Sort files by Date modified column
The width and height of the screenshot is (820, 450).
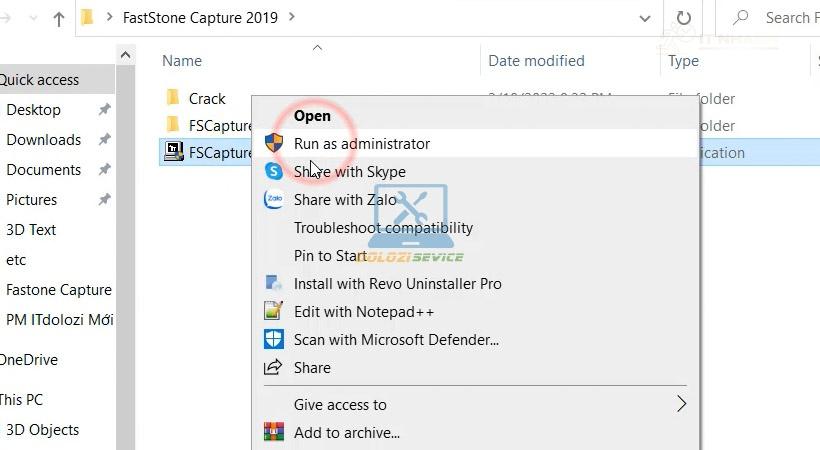coord(536,61)
